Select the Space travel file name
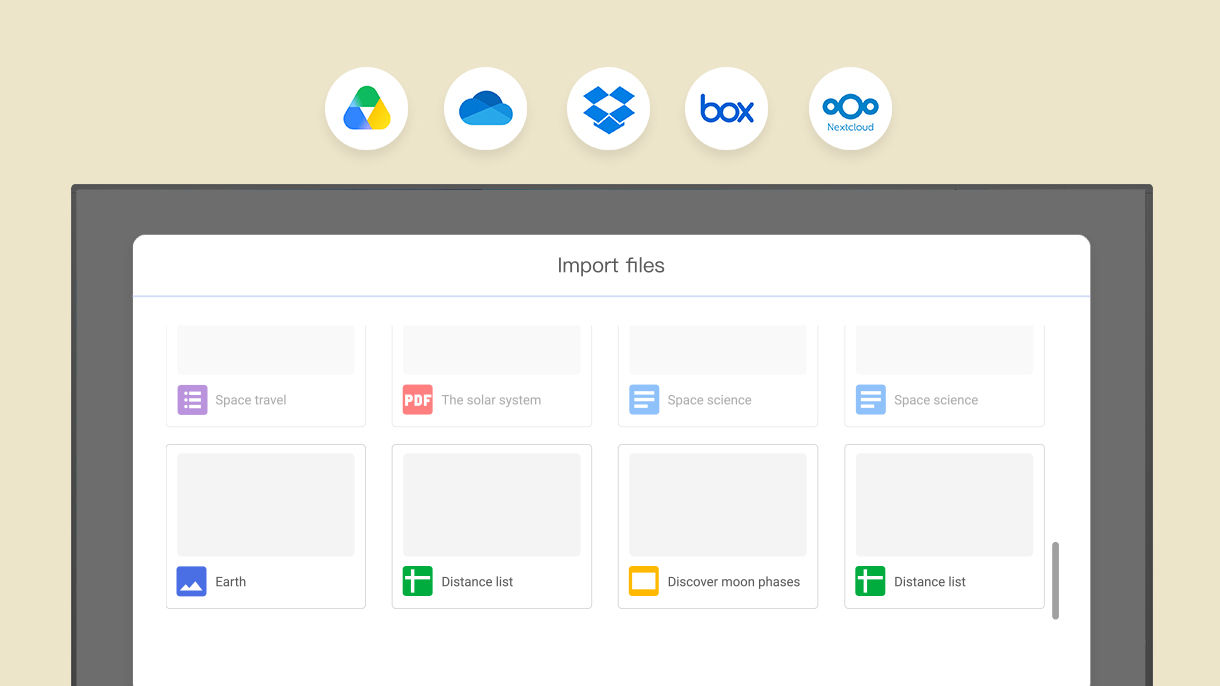Image resolution: width=1220 pixels, height=686 pixels. [x=251, y=400]
